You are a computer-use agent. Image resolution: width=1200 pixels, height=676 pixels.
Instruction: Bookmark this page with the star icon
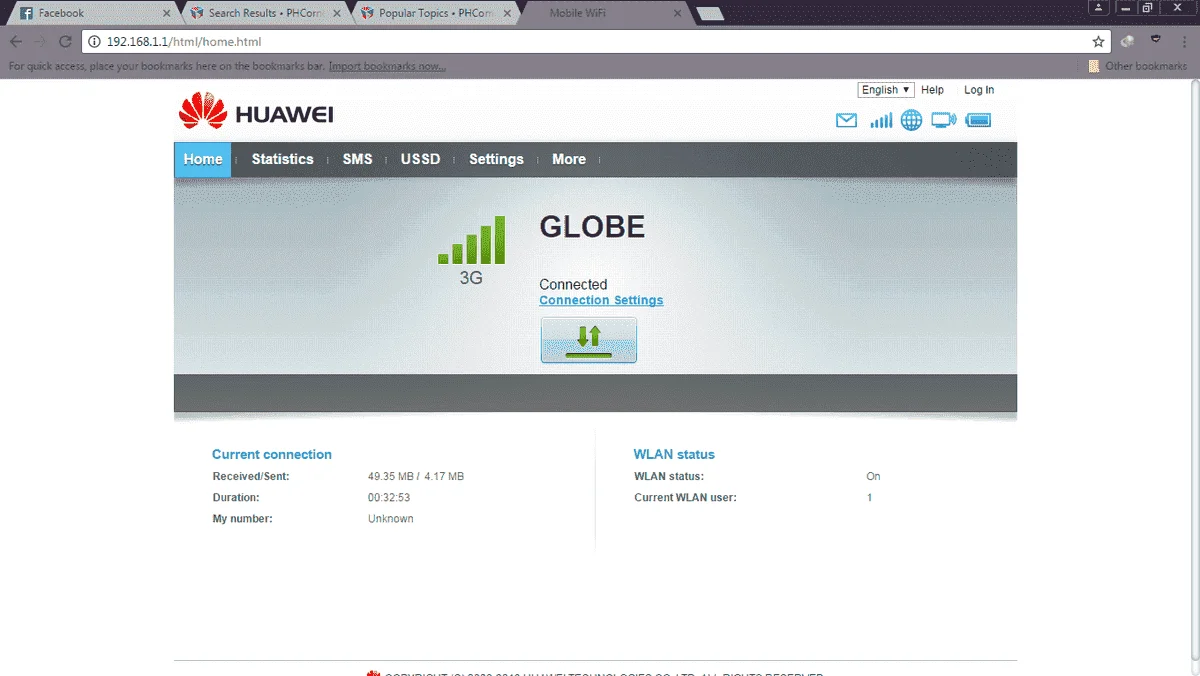1098,42
